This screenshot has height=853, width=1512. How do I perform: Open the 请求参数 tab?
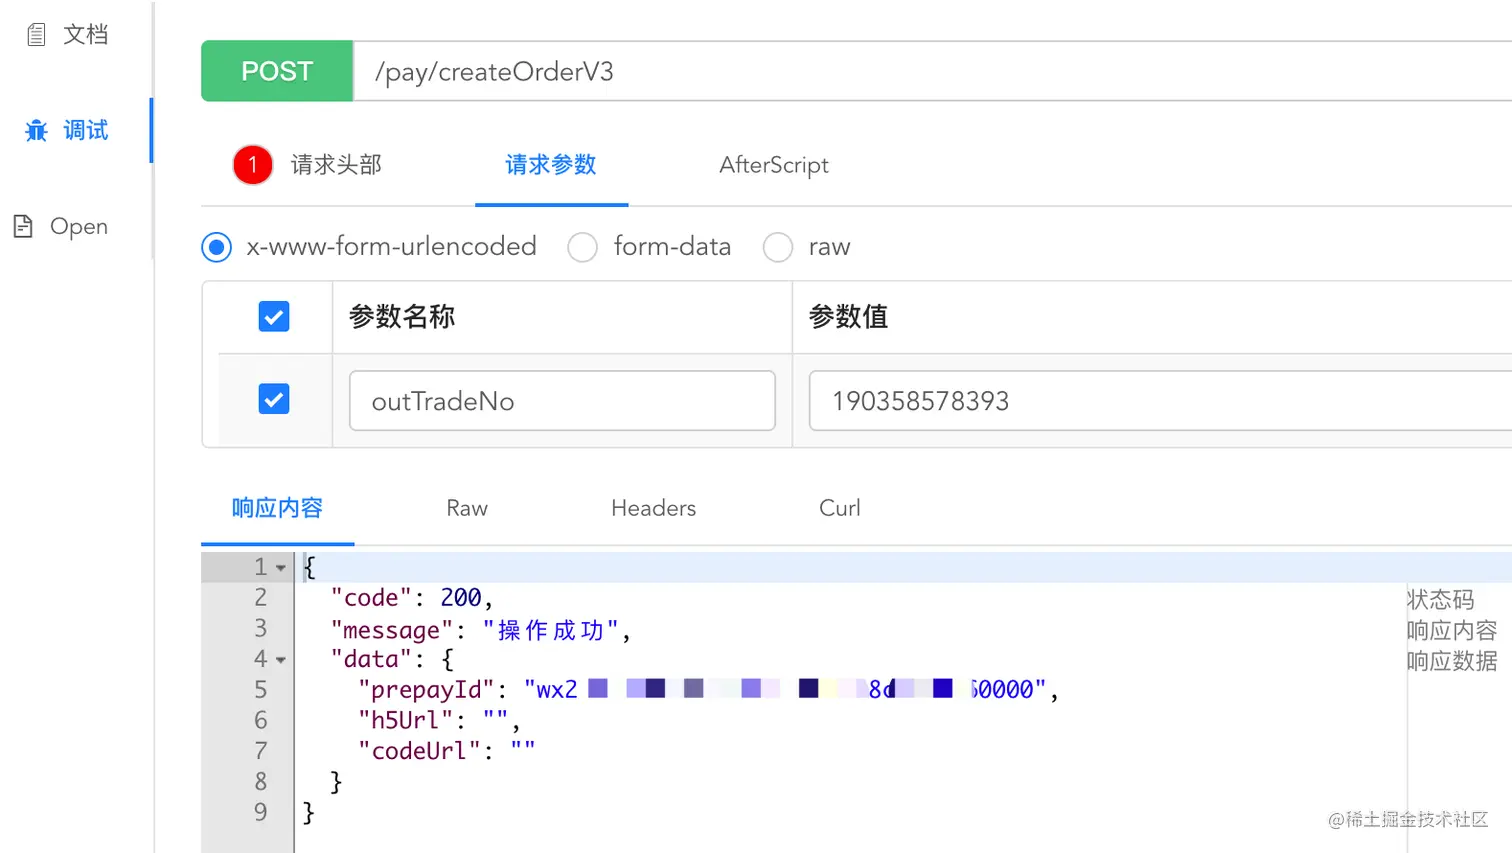click(551, 165)
